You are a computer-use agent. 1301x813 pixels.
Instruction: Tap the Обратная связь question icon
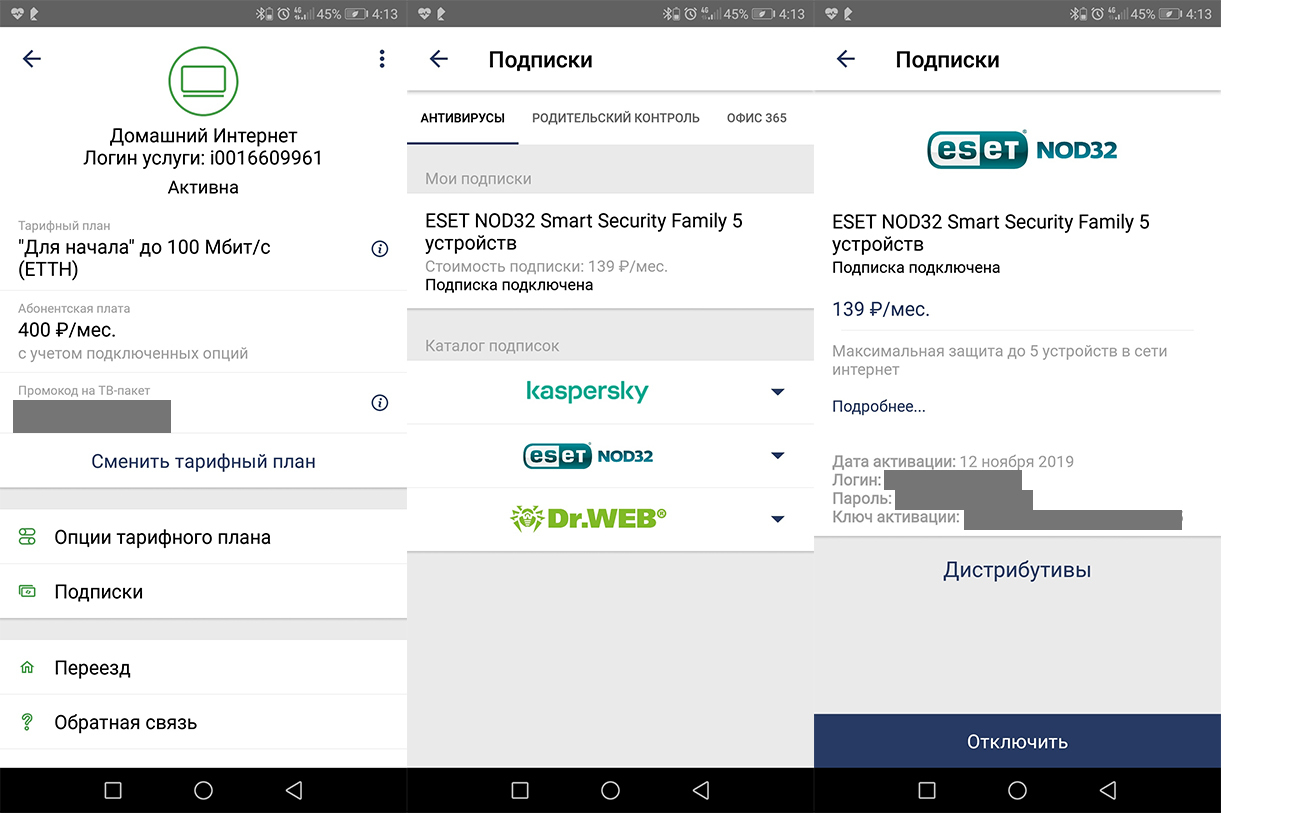tap(27, 722)
